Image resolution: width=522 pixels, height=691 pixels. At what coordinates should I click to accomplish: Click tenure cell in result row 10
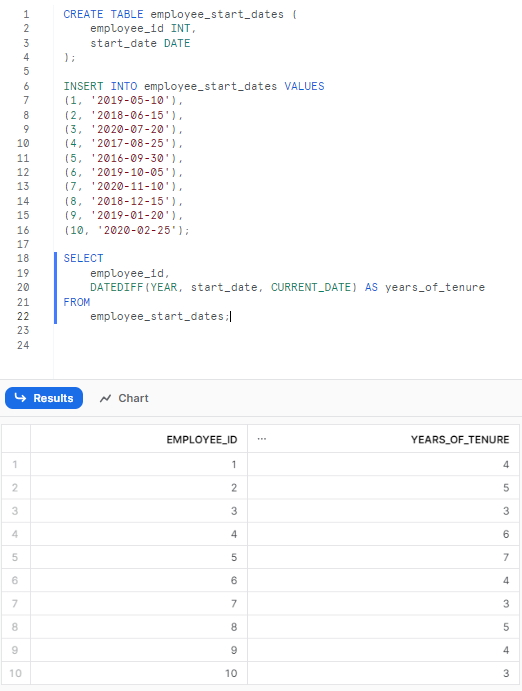(383, 673)
